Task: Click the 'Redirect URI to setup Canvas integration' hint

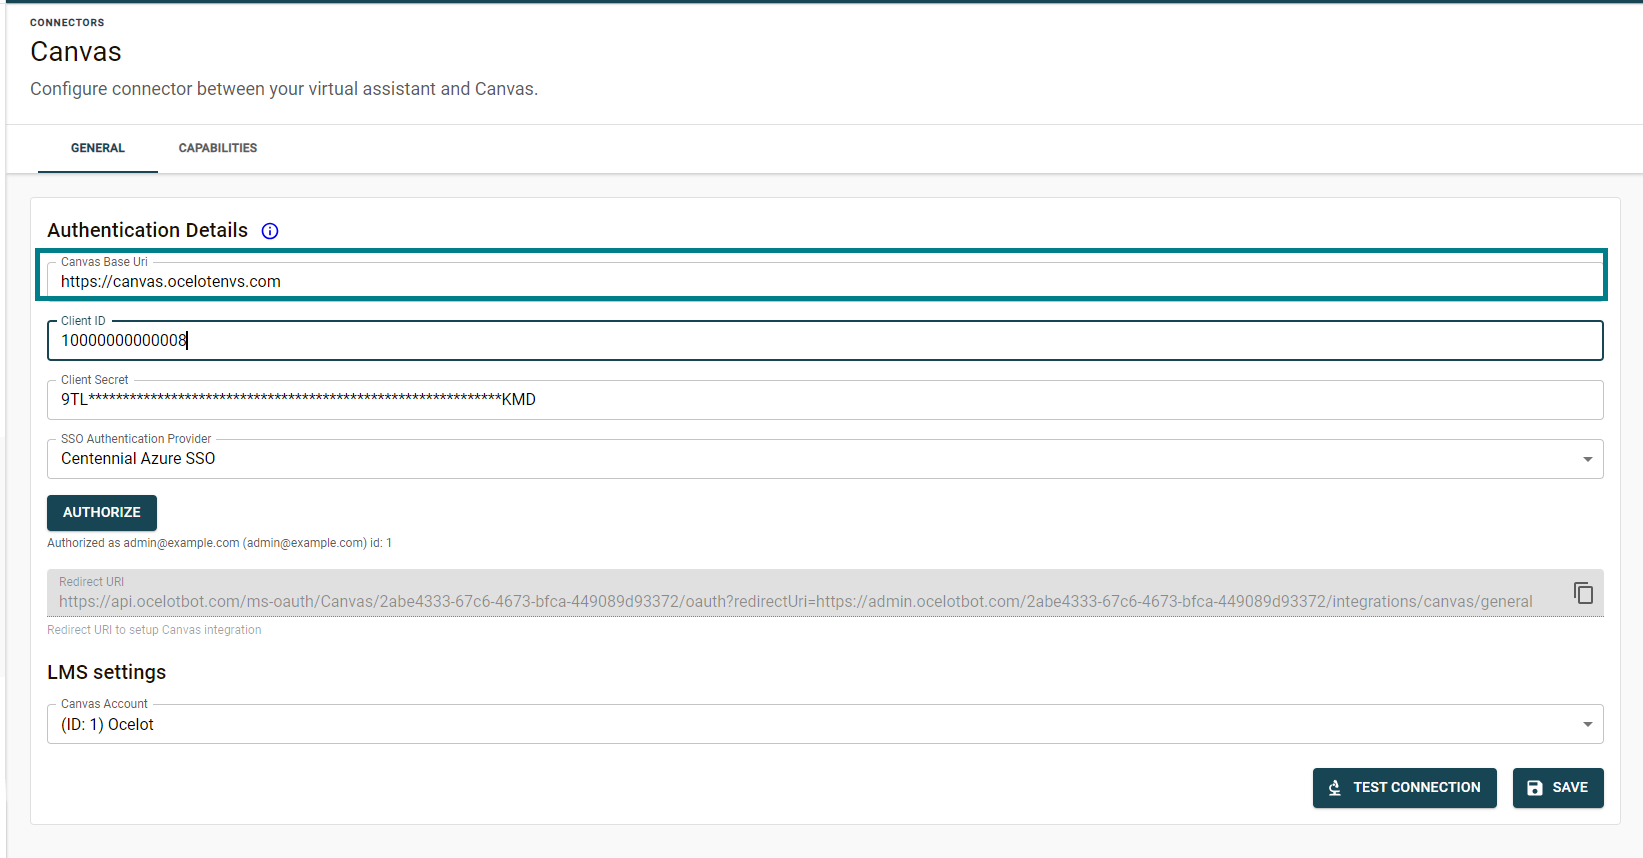Action: (154, 630)
